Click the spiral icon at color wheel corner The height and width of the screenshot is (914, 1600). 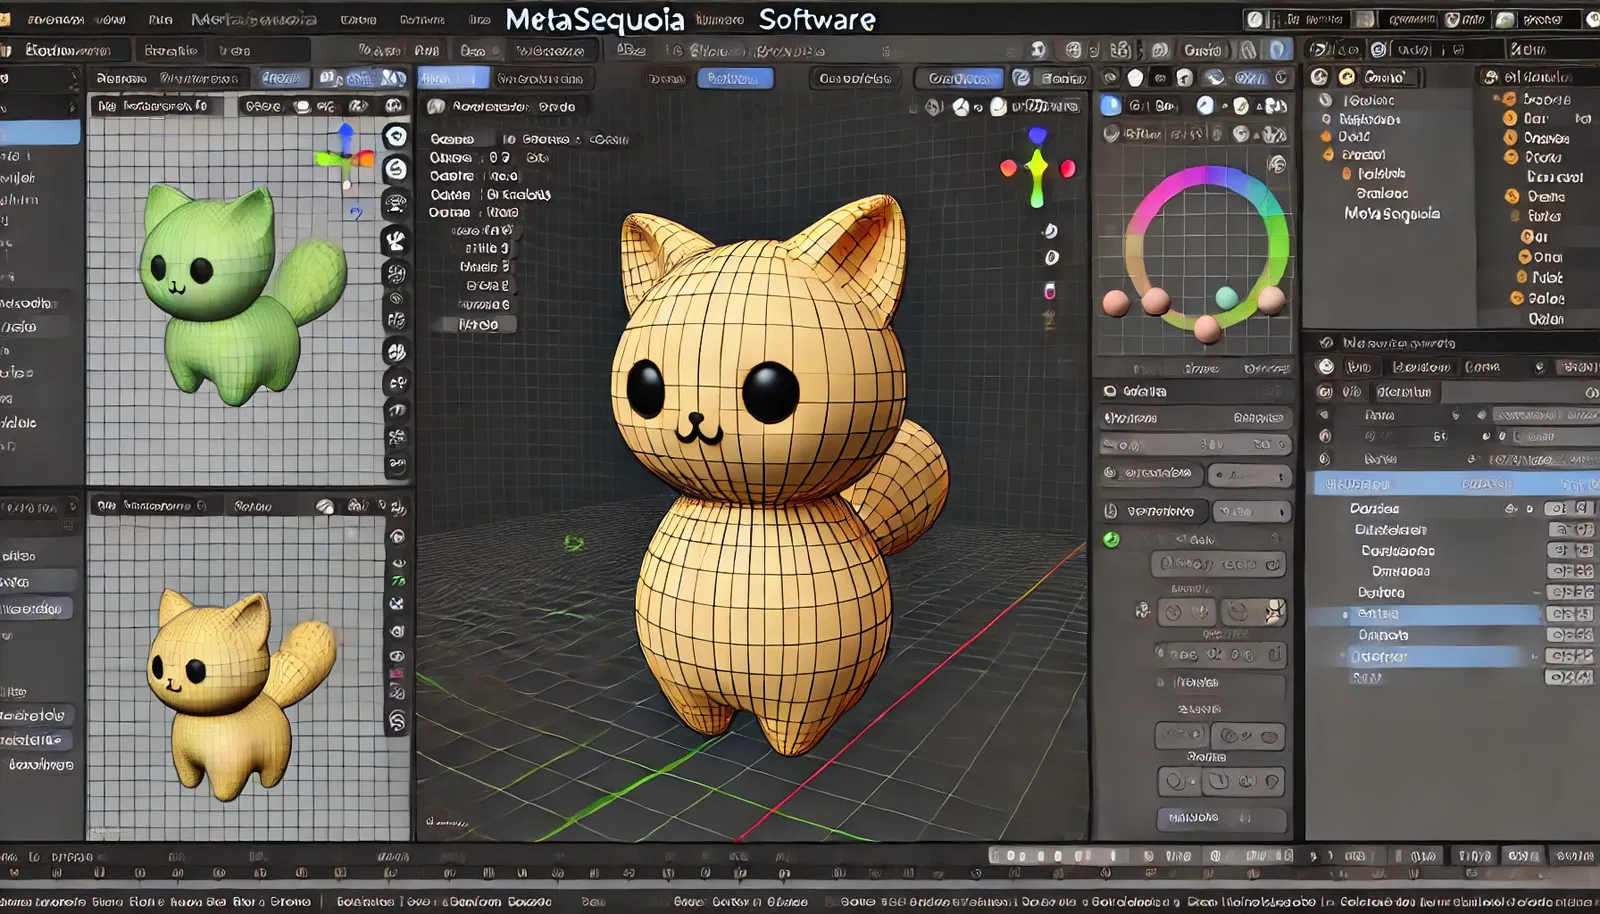(1277, 164)
